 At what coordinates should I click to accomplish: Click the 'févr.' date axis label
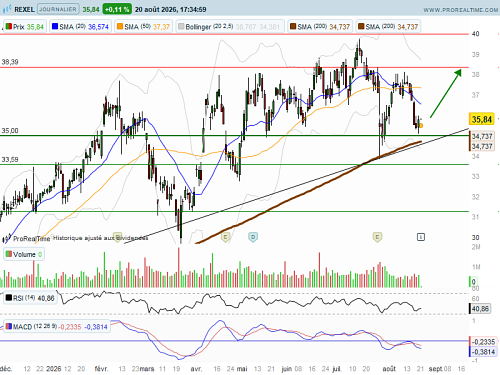(101, 369)
